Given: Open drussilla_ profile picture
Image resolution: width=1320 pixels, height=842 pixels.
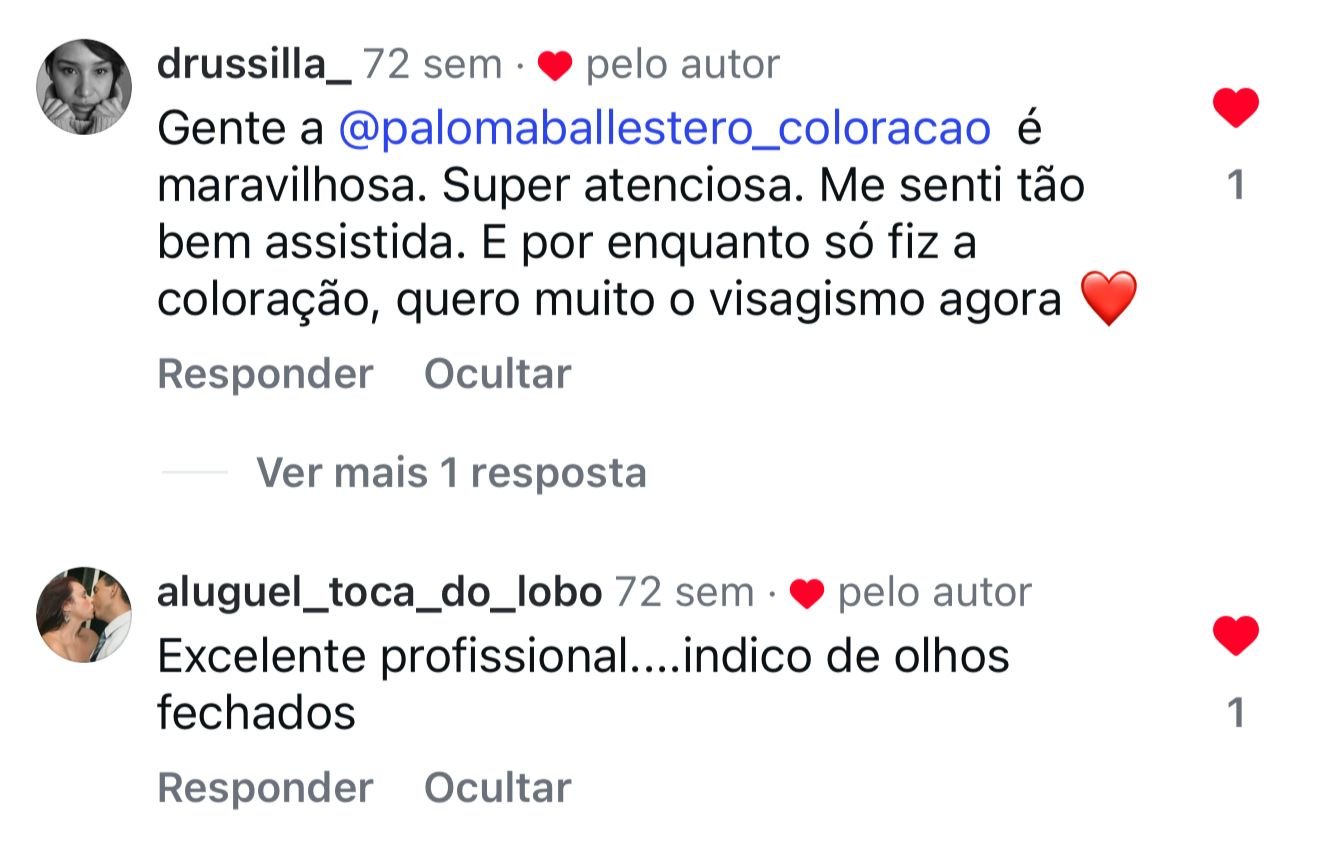Looking at the screenshot, I should (x=84, y=87).
